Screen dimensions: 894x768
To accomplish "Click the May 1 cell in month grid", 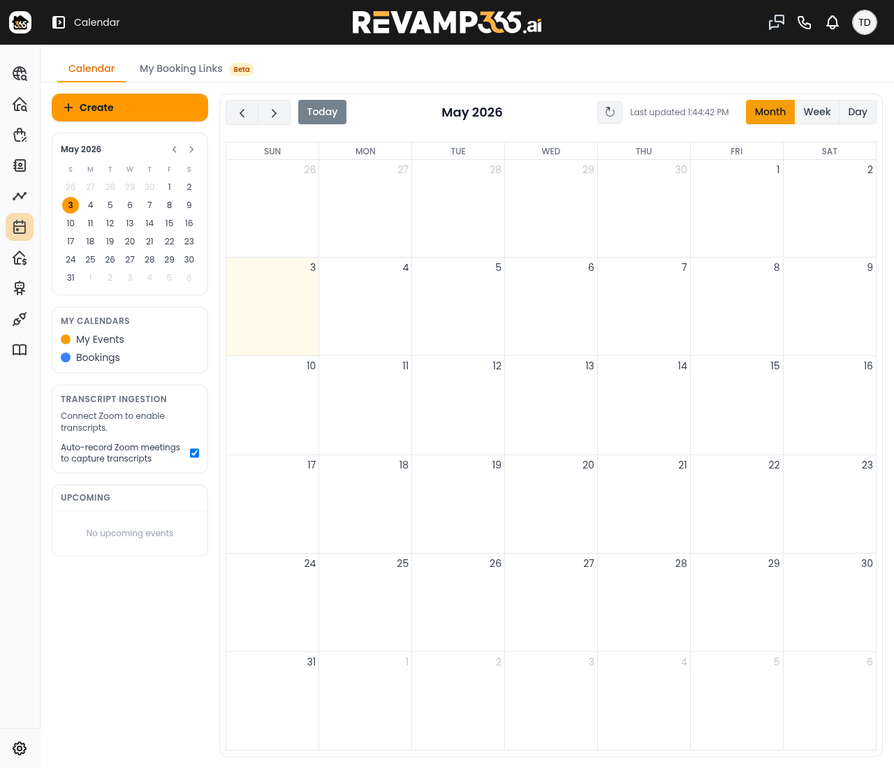I will click(737, 209).
